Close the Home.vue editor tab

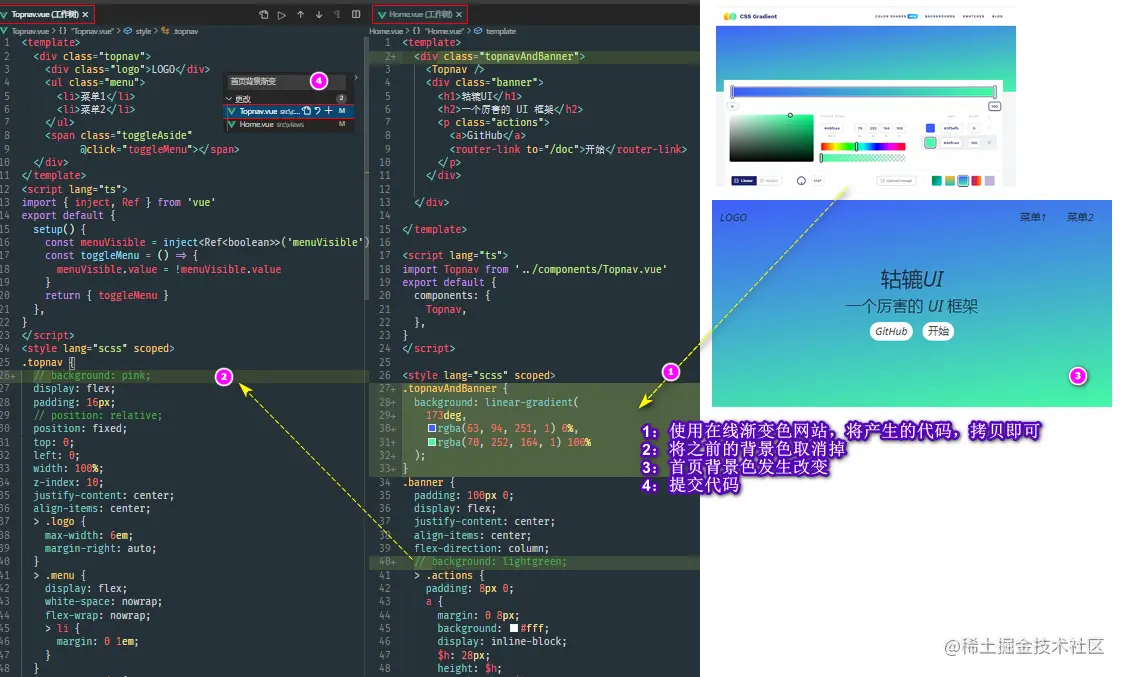click(x=458, y=14)
